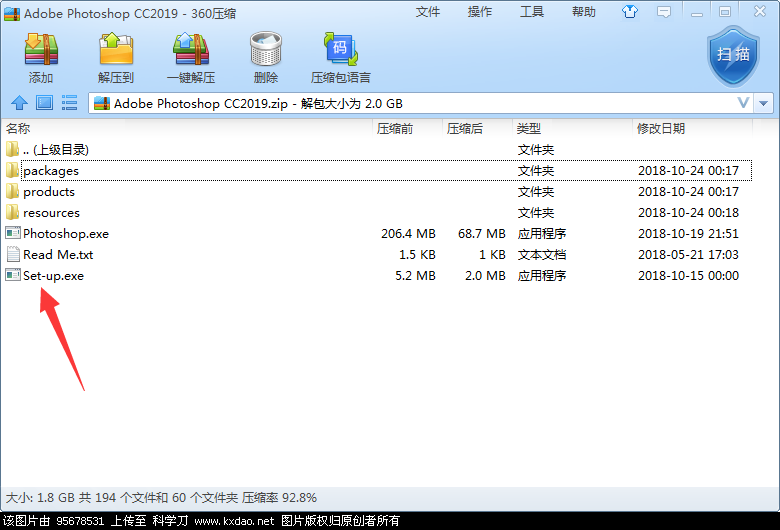Open the skin shirt icon in the title bar
Screen dimensions: 780x530
(630, 11)
